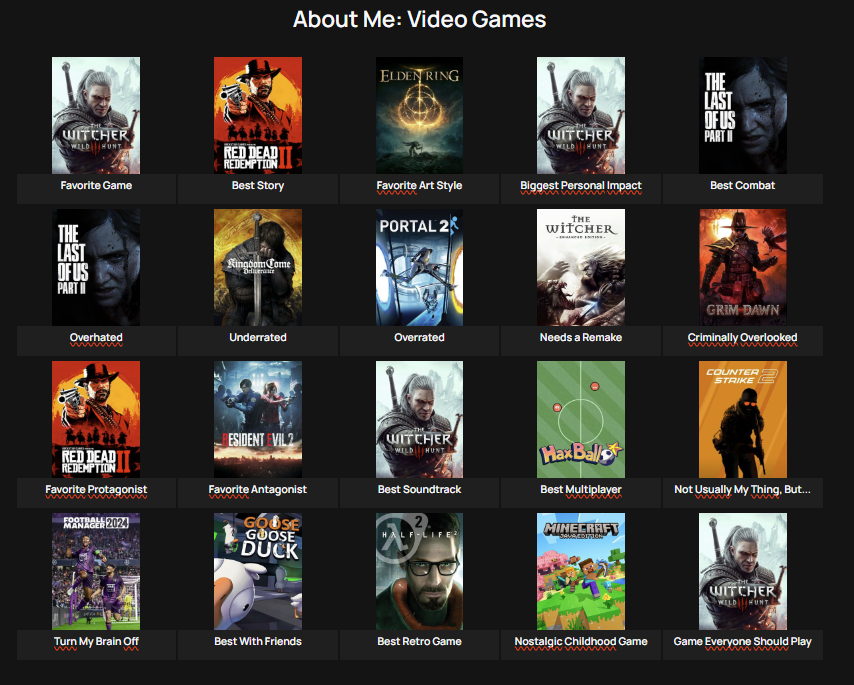Viewport: 854px width, 685px height.
Task: Open the Kingdom Come Deliverance cover
Action: click(x=258, y=267)
